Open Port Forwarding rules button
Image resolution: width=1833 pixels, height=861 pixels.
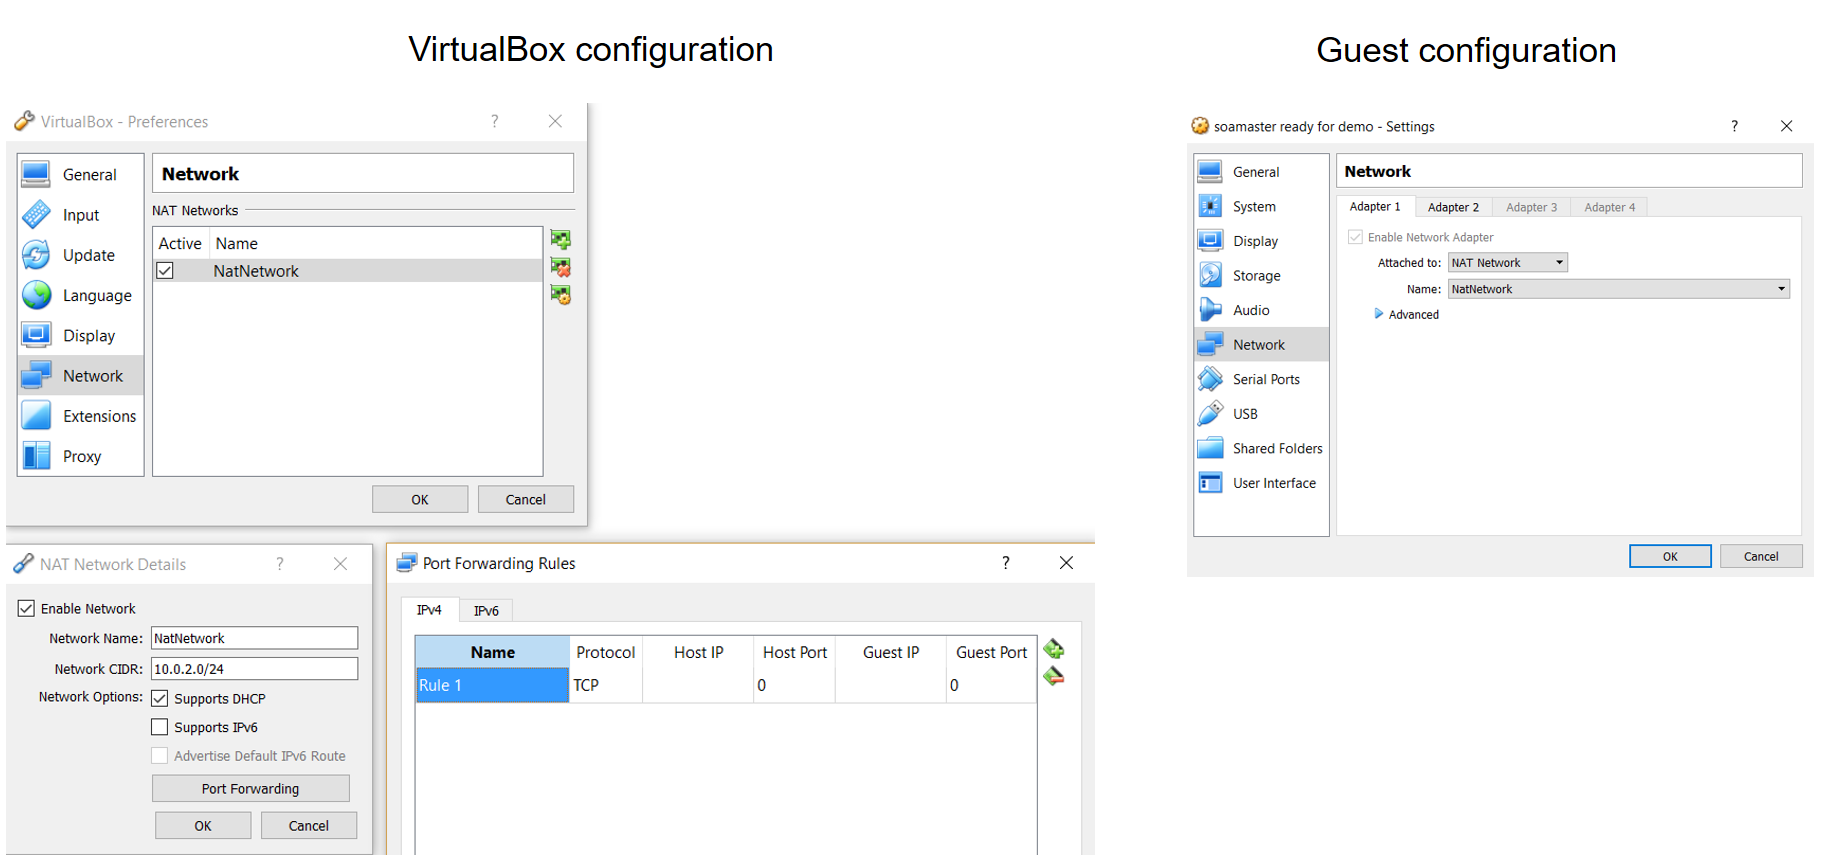pyautogui.click(x=251, y=788)
